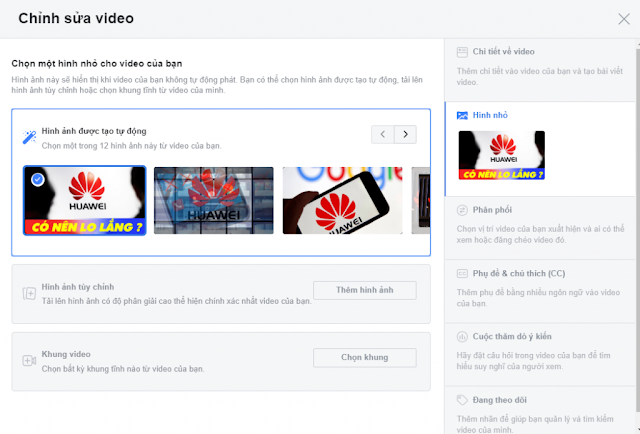The height and width of the screenshot is (434, 640).
Task: Open Chi tiết về video section
Action: [540, 70]
